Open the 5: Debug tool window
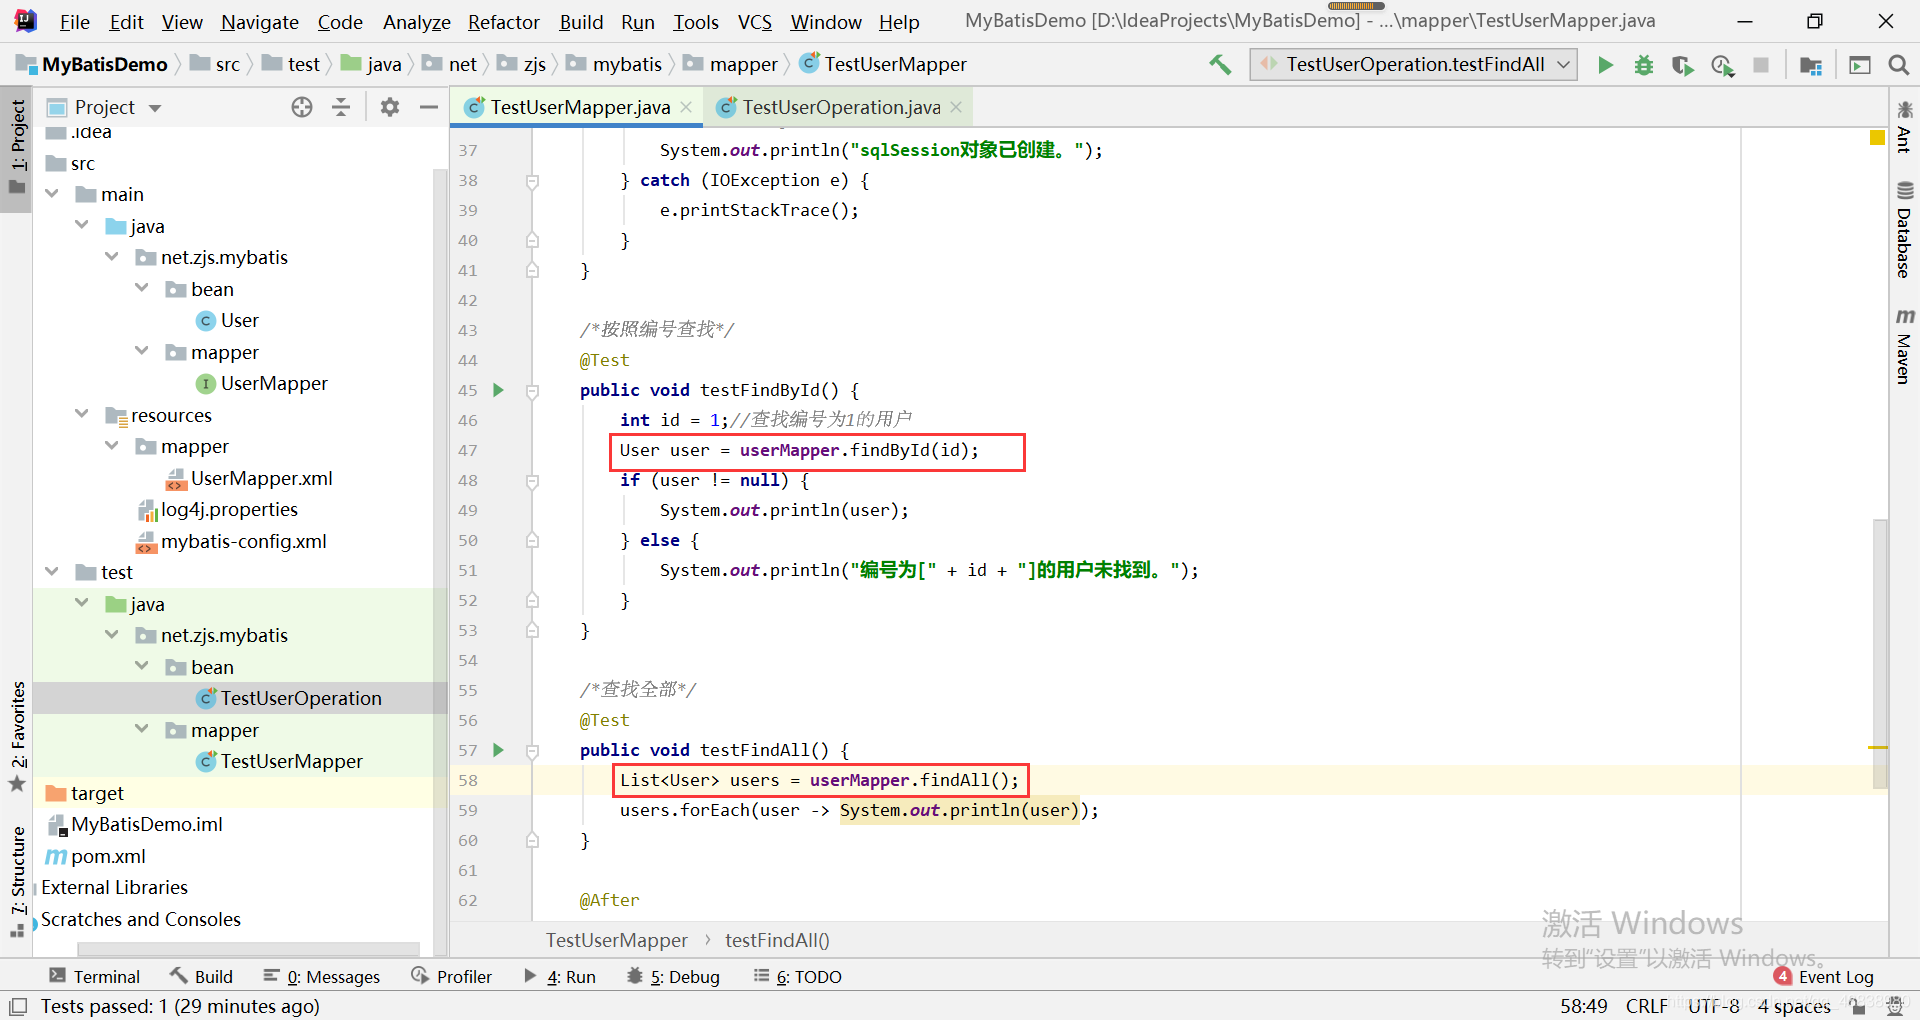 (x=673, y=976)
